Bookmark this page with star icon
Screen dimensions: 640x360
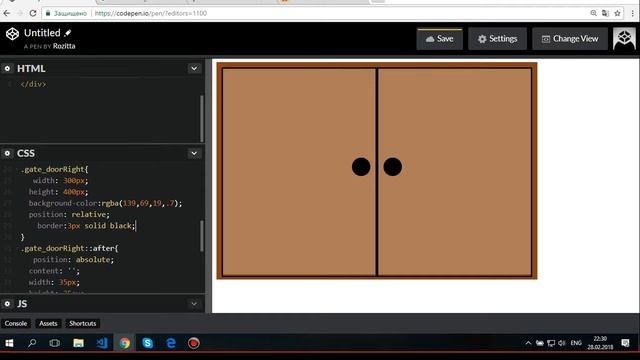coord(617,13)
